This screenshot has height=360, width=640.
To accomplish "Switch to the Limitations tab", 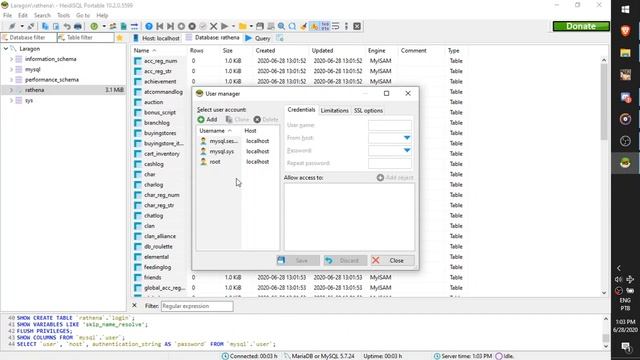I will click(335, 111).
